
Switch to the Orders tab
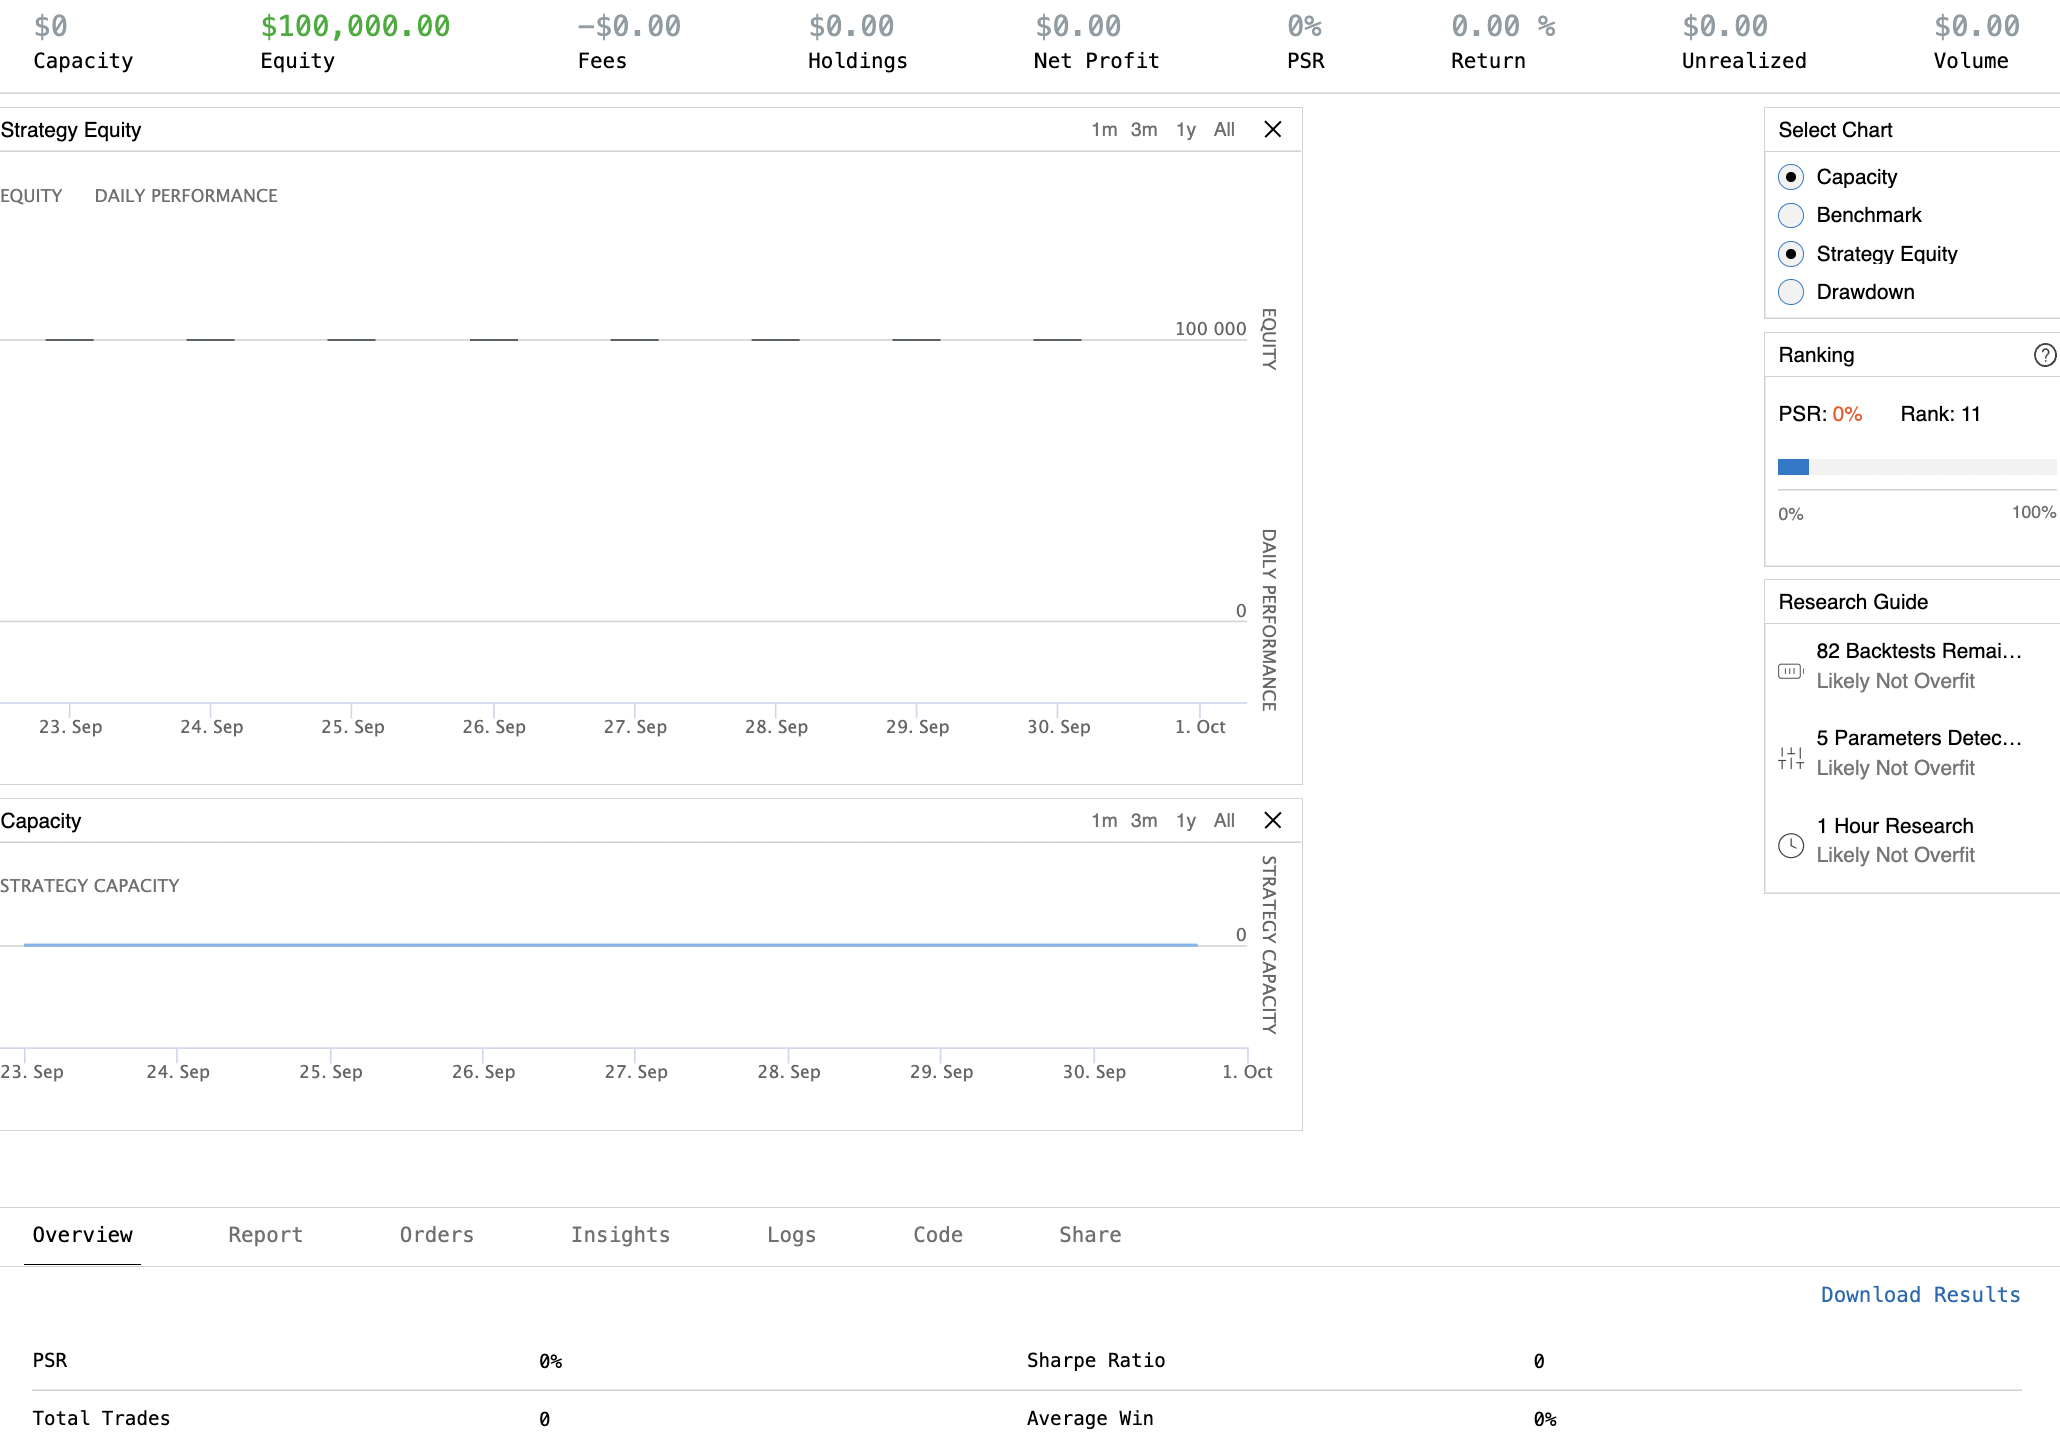pos(436,1235)
